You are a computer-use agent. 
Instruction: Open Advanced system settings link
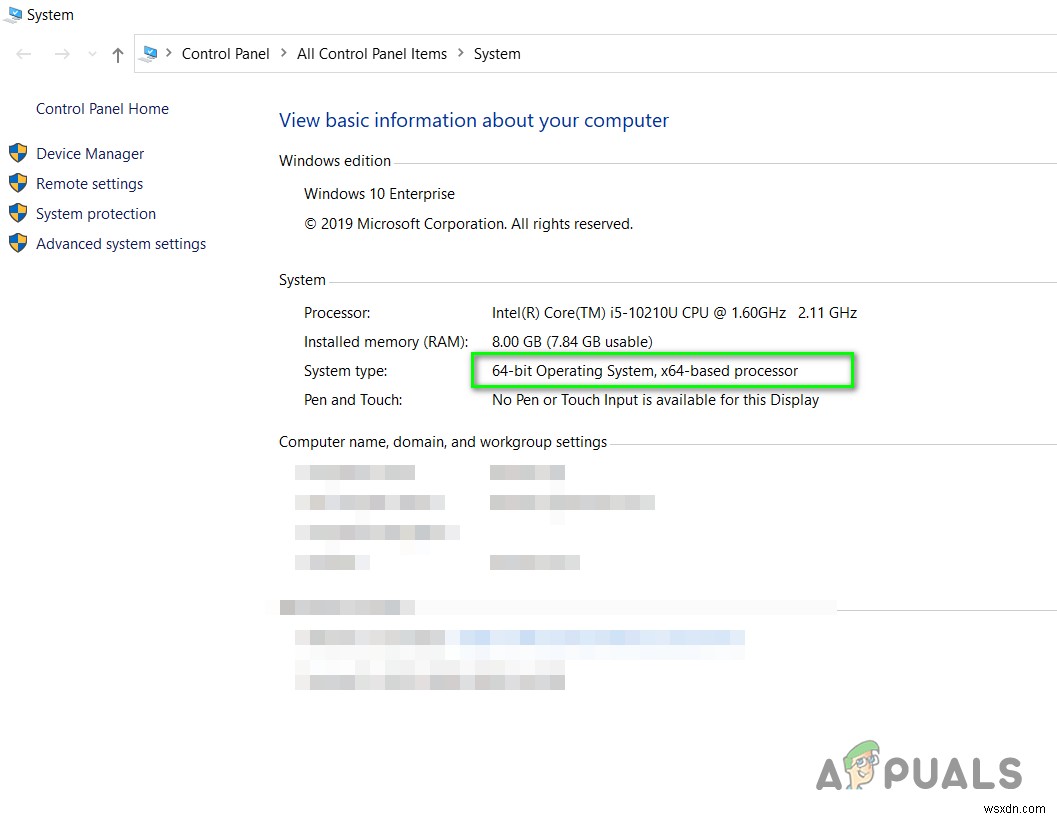pyautogui.click(x=121, y=244)
